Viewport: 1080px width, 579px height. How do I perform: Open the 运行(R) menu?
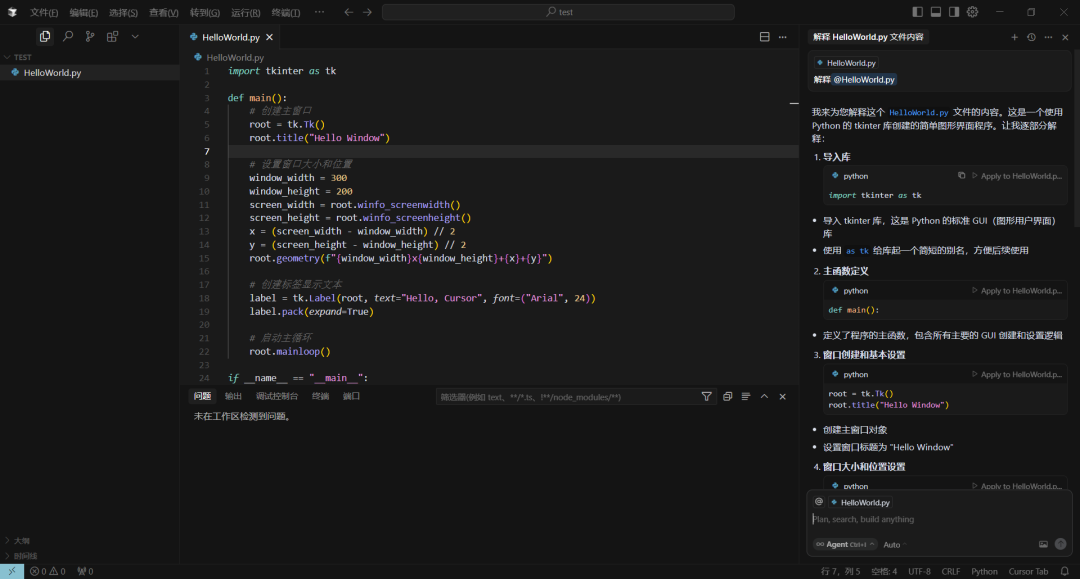pos(245,12)
